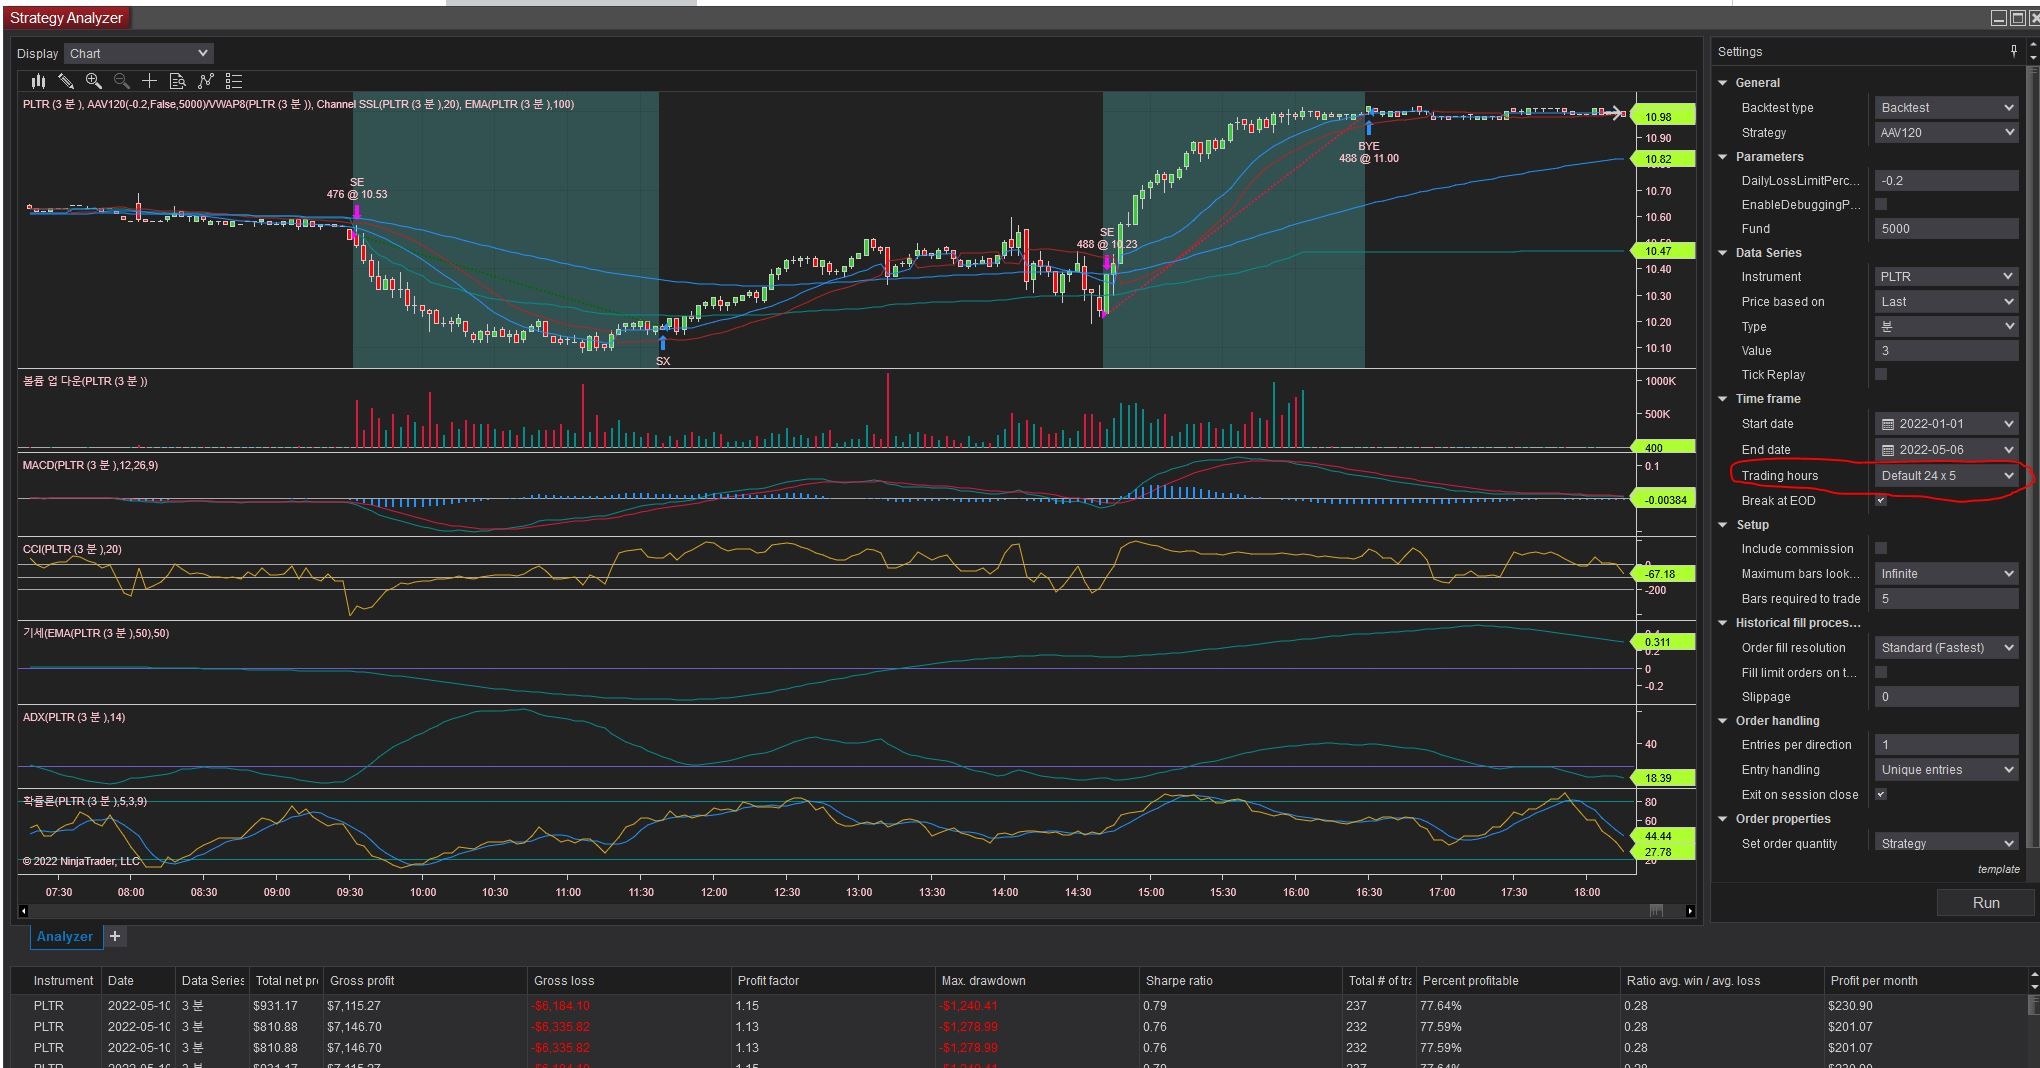Open the Price based on dropdown
This screenshot has height=1068, width=2040.
point(1946,301)
